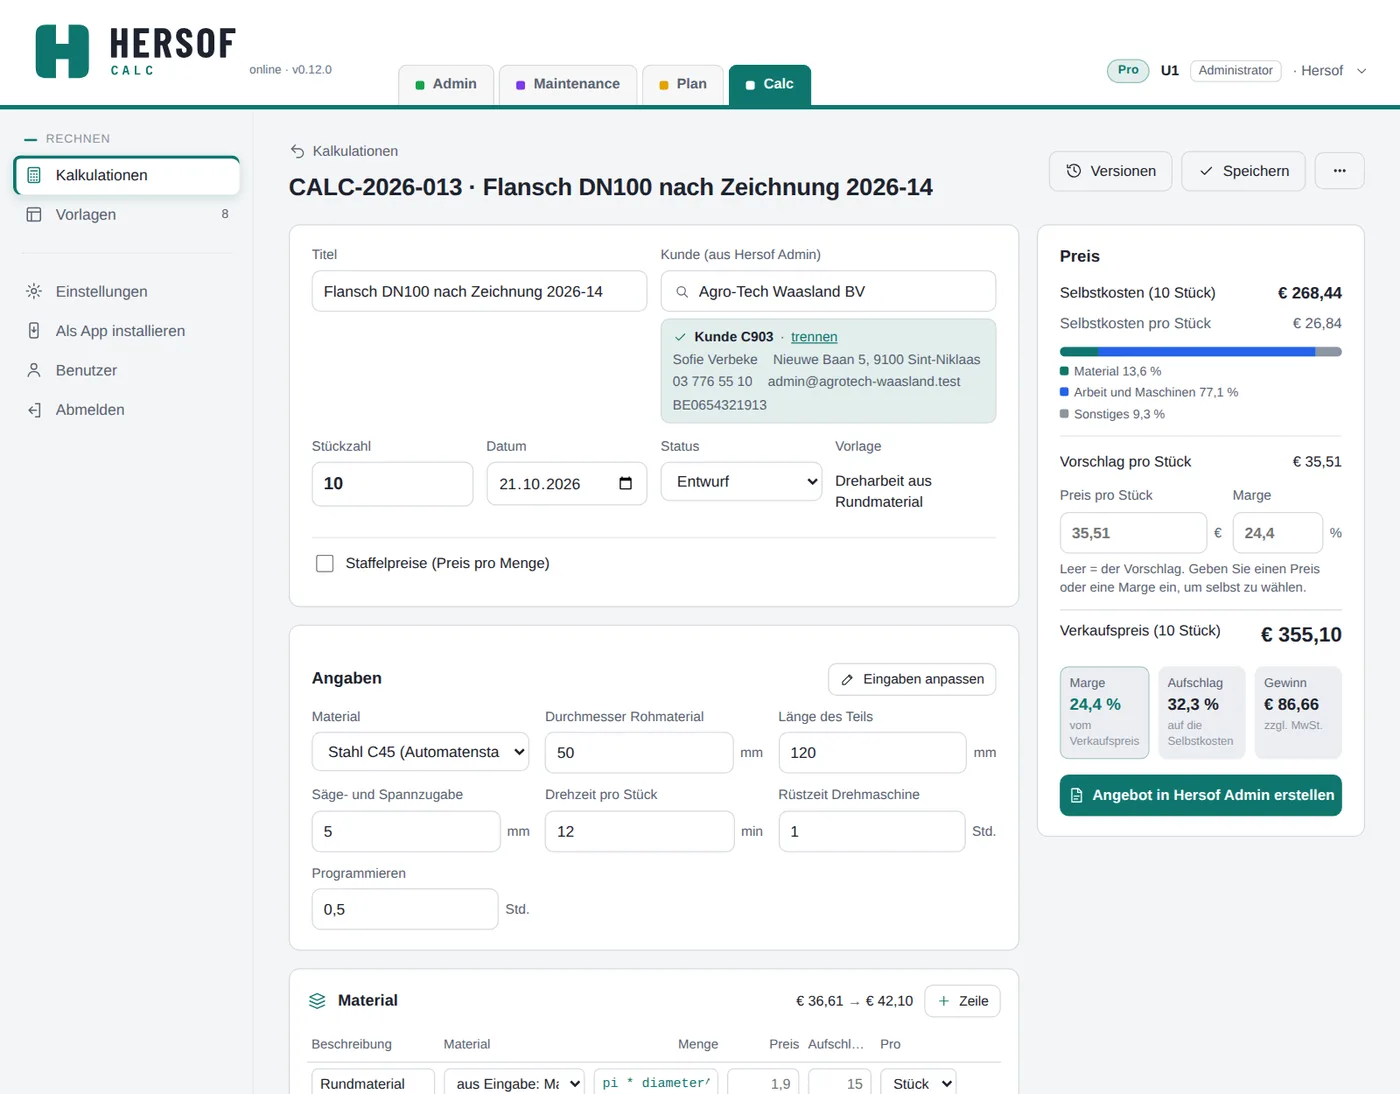This screenshot has width=1400, height=1094.
Task: Expand the Material dropdown Stahl C45
Action: coord(420,752)
